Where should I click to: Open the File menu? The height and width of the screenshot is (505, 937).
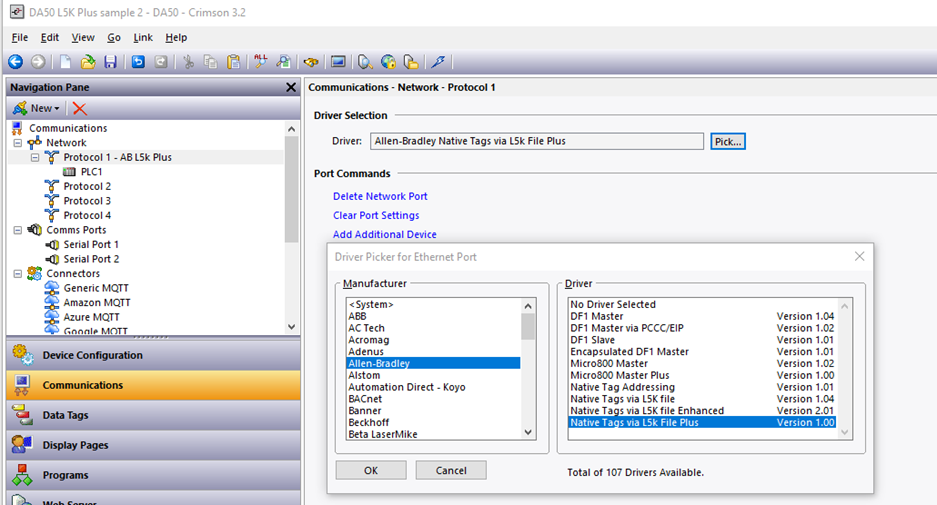(20, 37)
